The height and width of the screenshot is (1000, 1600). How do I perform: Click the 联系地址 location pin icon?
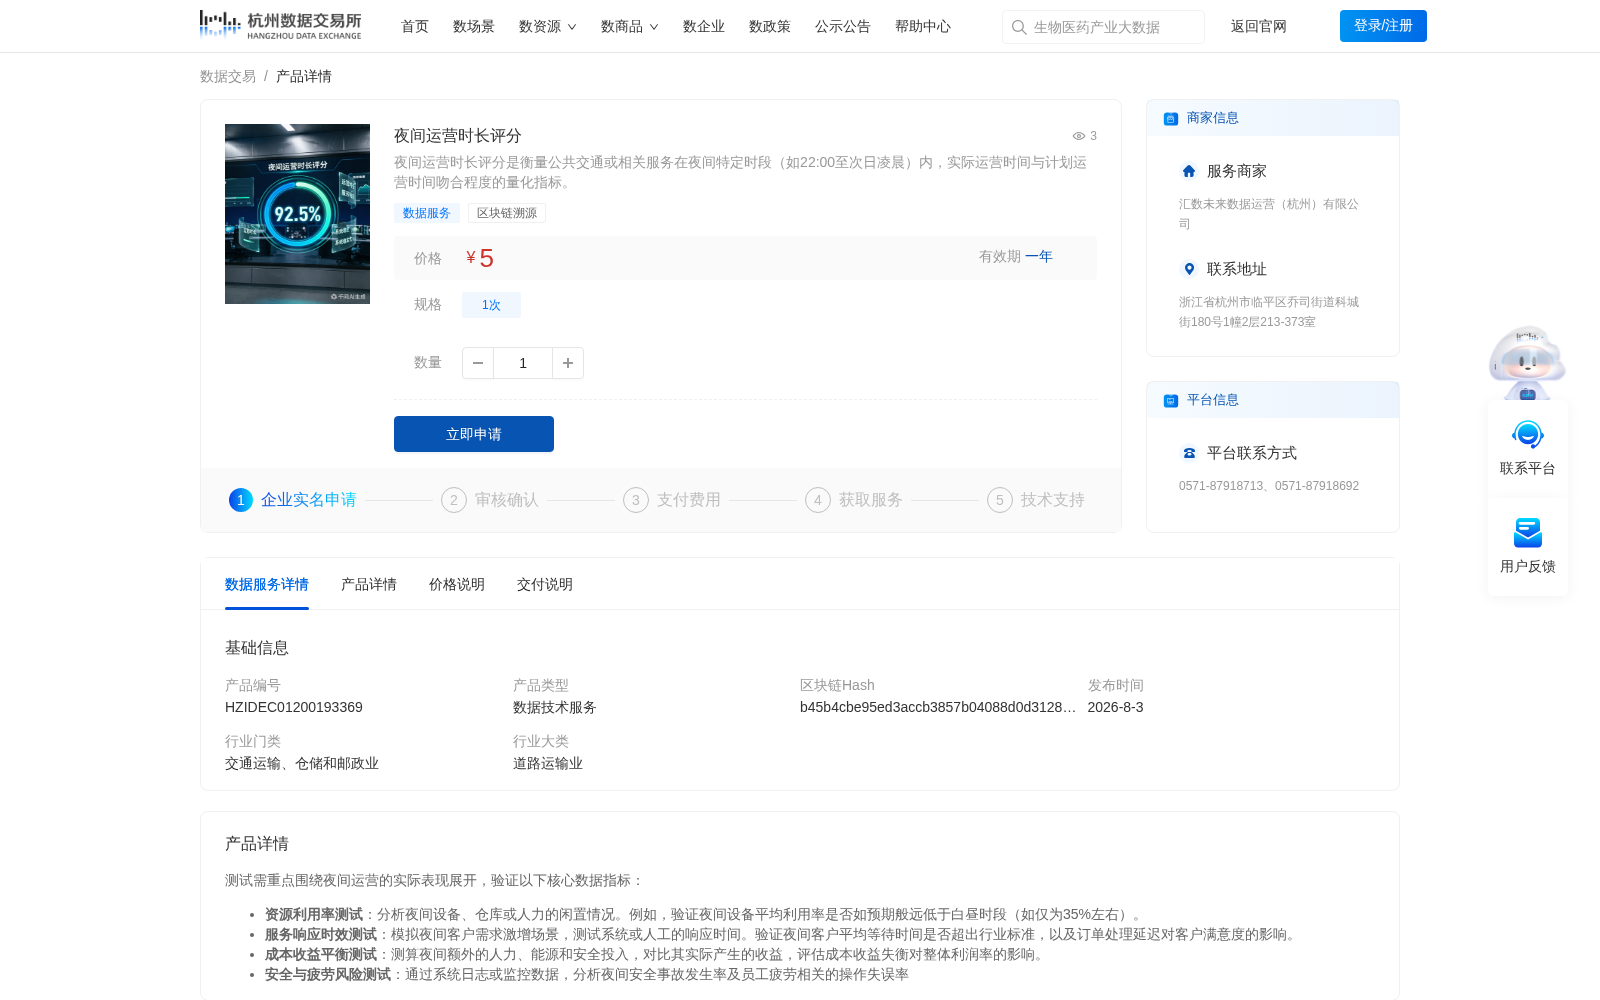pyautogui.click(x=1189, y=269)
